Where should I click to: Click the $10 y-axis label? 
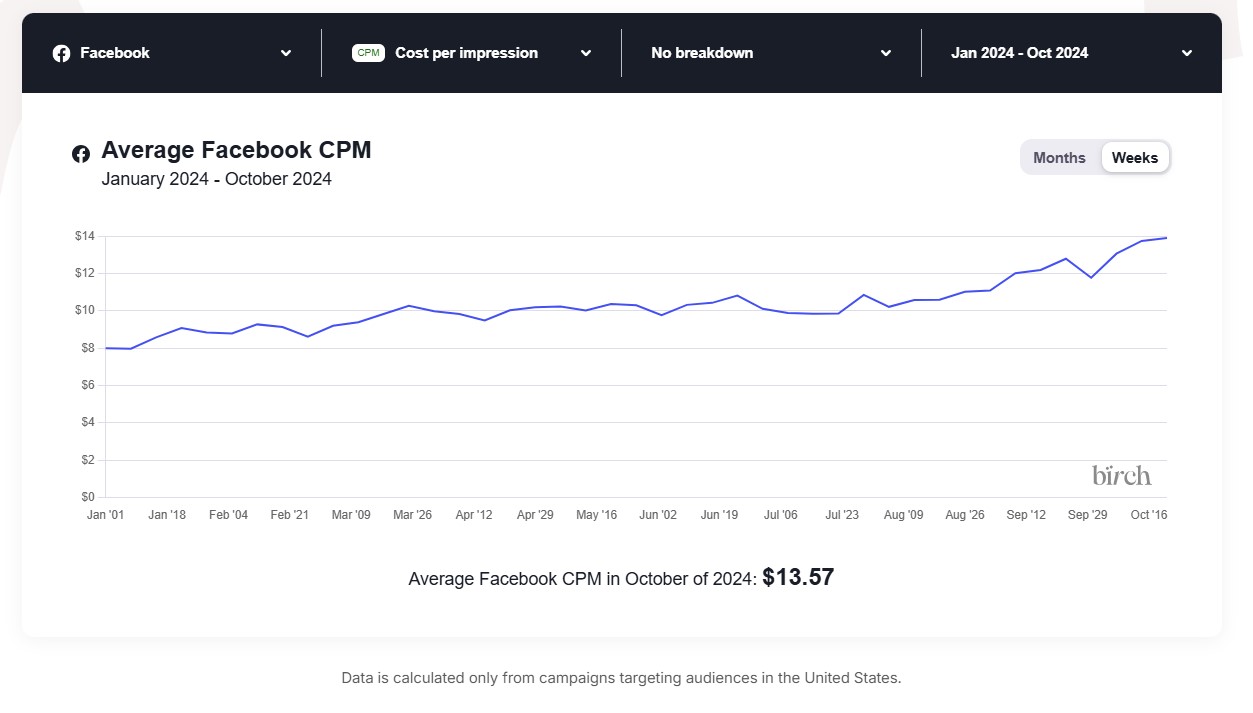click(x=84, y=310)
